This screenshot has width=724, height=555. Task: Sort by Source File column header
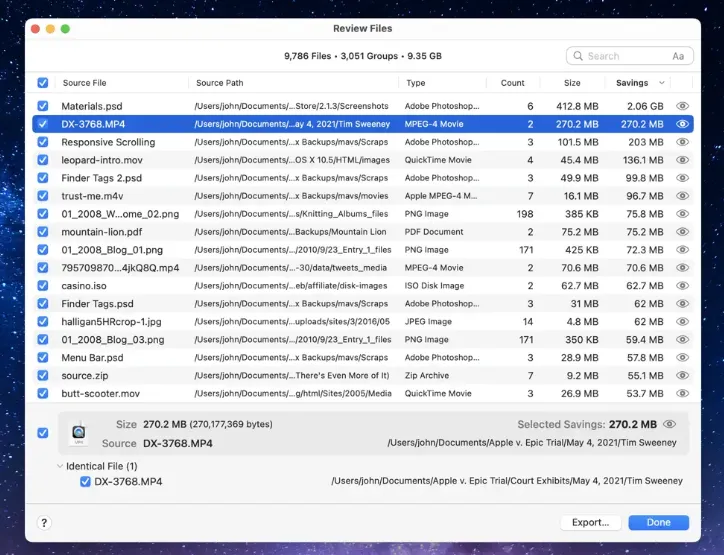[x=84, y=83]
